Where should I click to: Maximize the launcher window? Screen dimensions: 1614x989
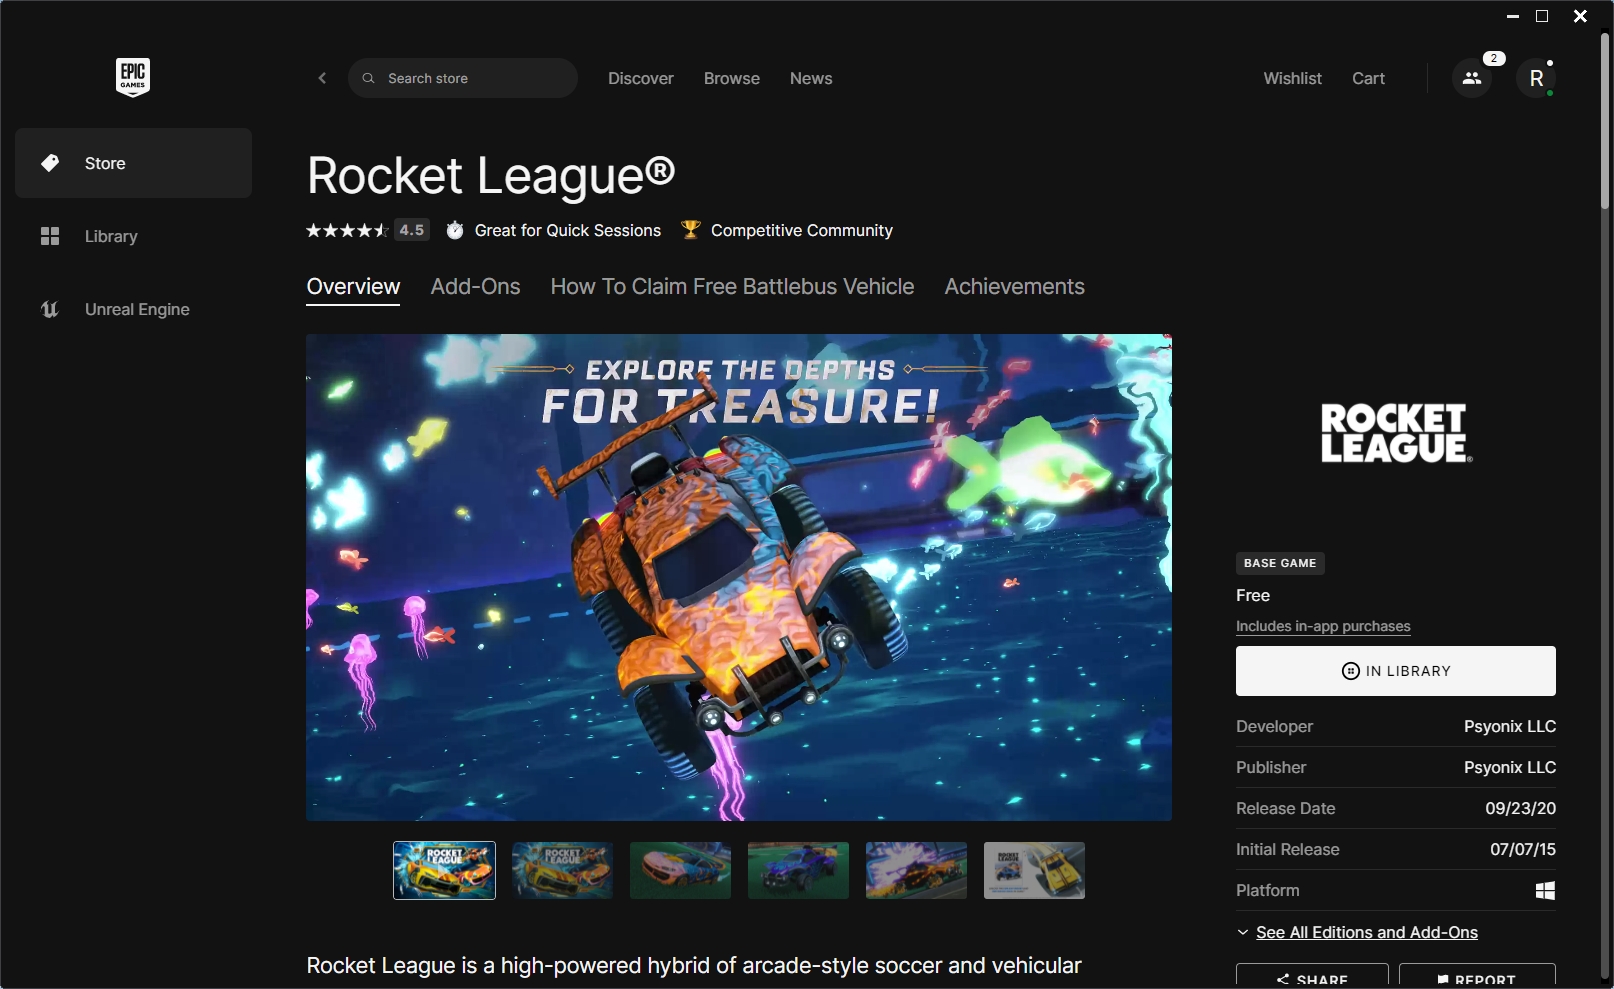pyautogui.click(x=1542, y=16)
